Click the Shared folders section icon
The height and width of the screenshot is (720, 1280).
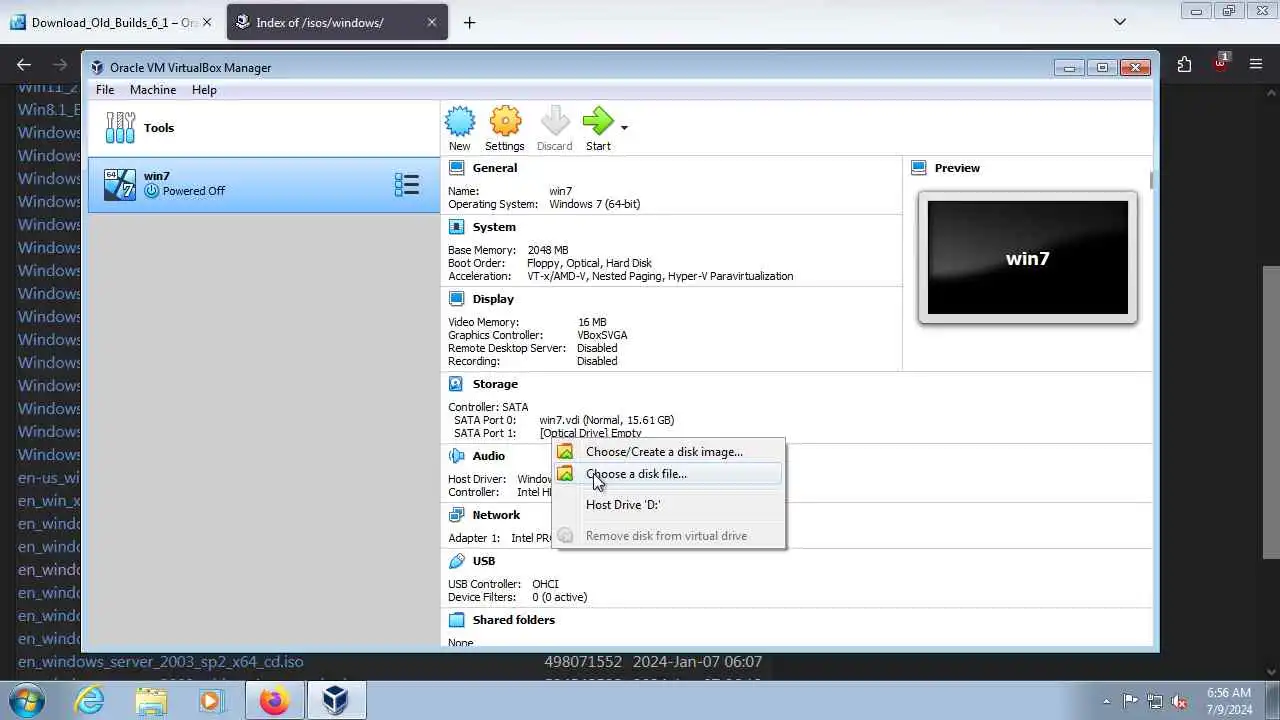457,620
